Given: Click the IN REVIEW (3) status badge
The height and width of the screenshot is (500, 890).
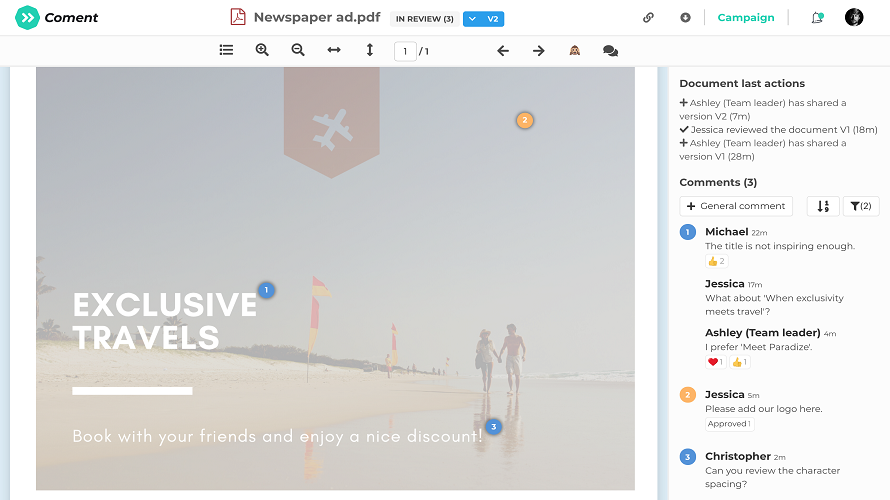Looking at the screenshot, I should tap(425, 19).
